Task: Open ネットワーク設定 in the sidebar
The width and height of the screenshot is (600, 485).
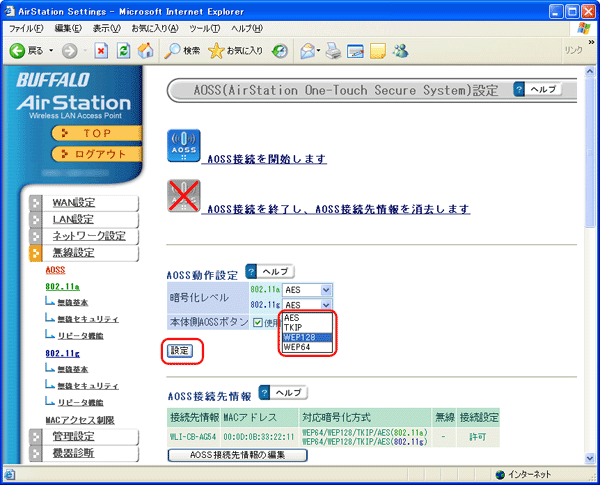Action: [x=89, y=236]
